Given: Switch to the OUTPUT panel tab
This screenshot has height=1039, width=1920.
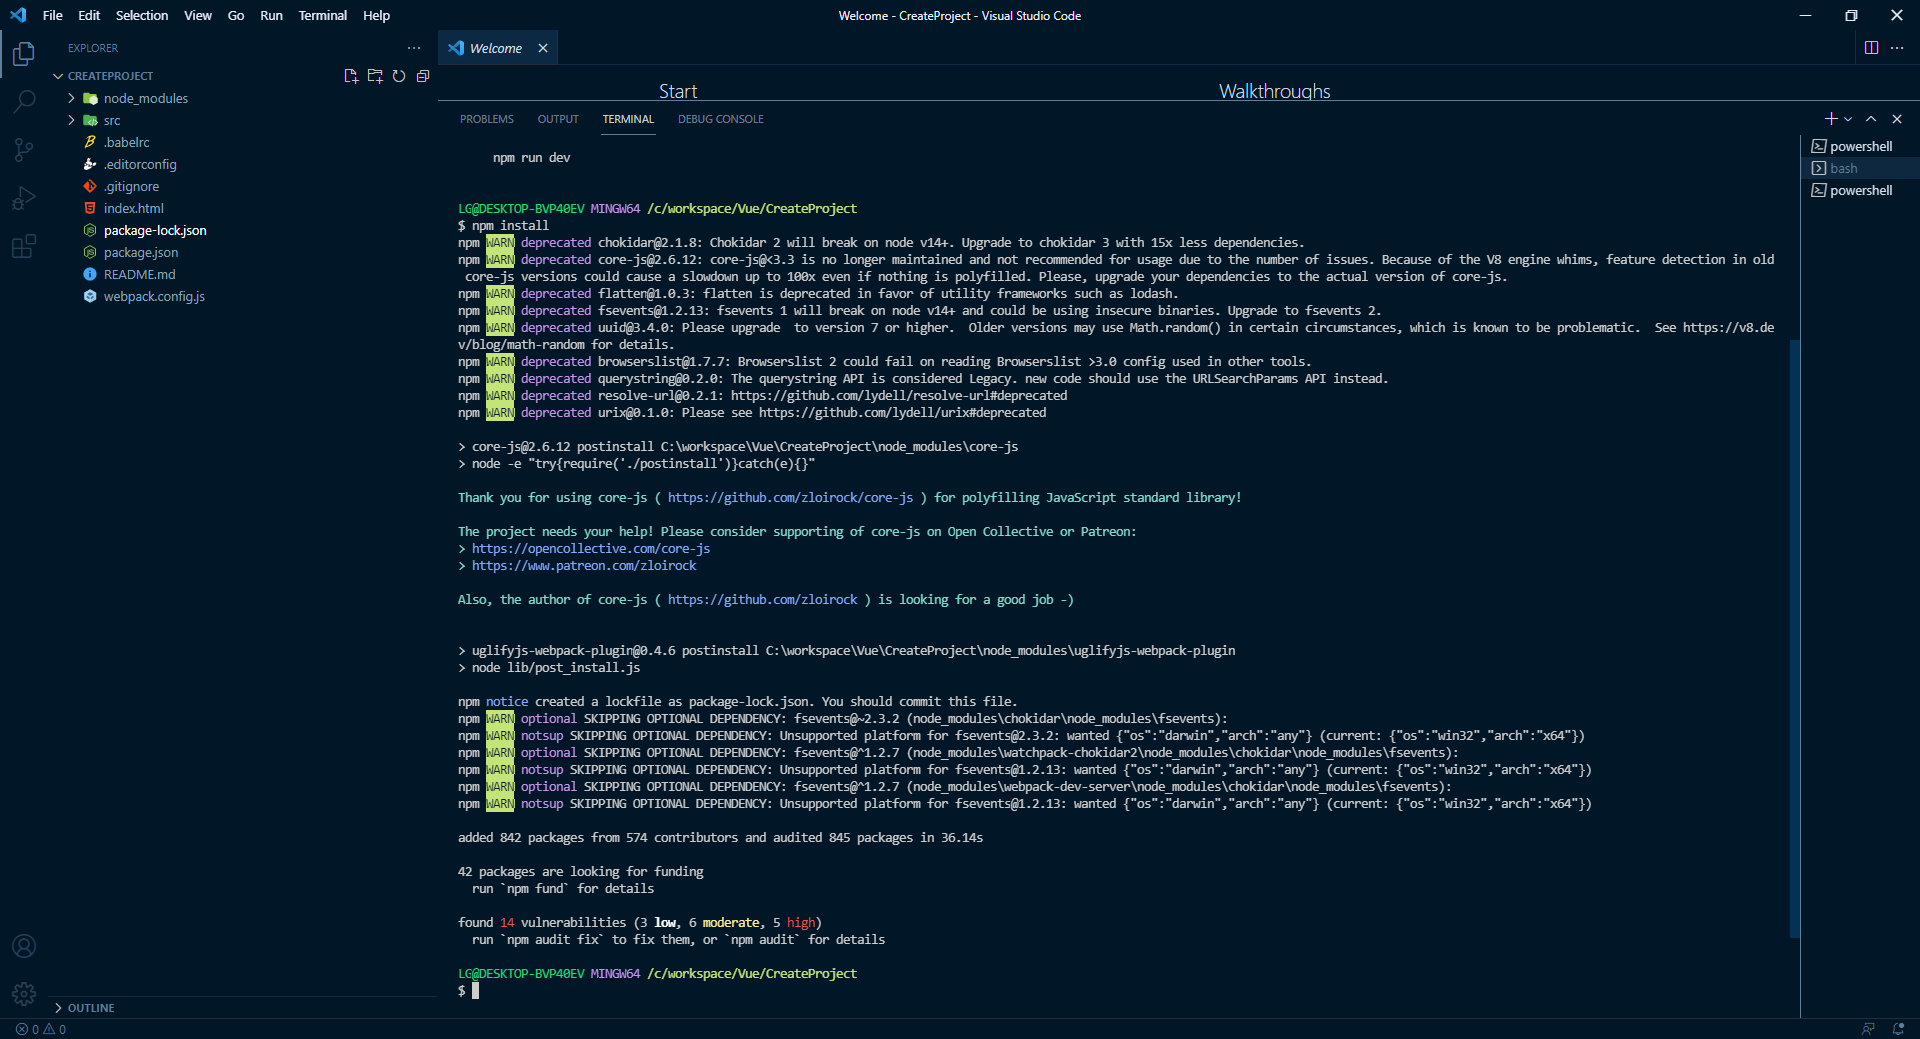Looking at the screenshot, I should pos(558,119).
